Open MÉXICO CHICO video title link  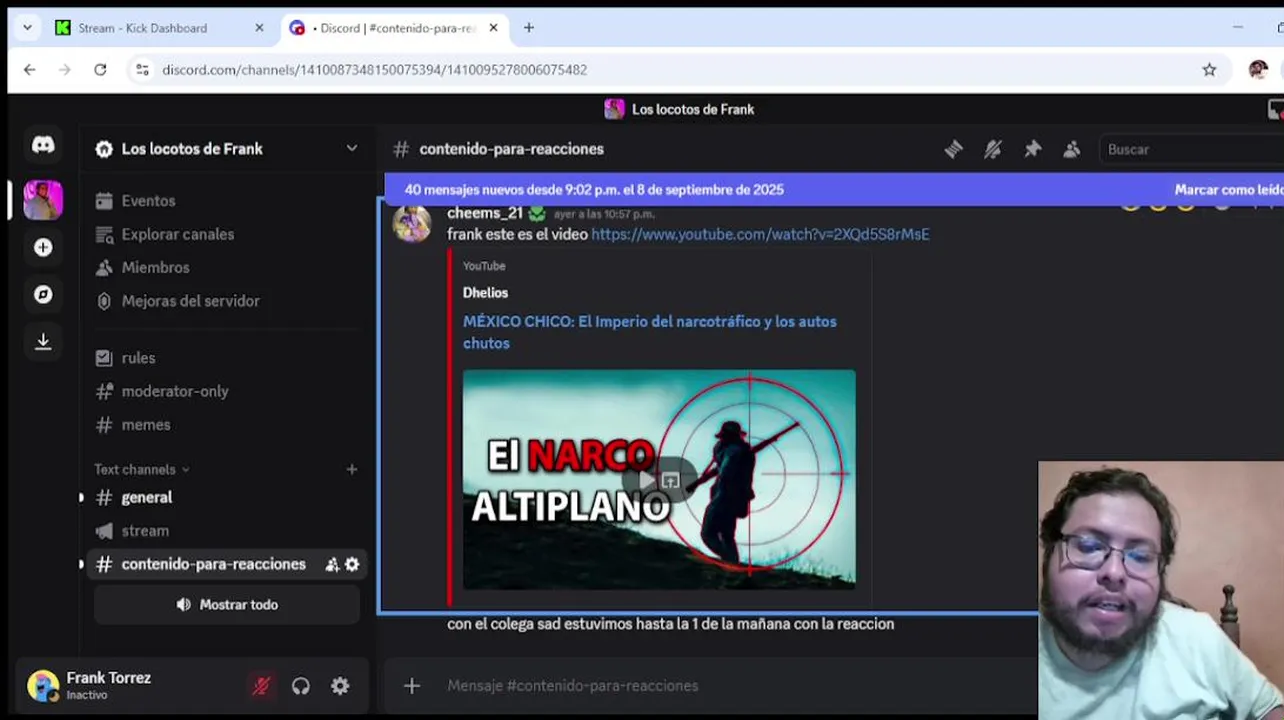click(650, 332)
